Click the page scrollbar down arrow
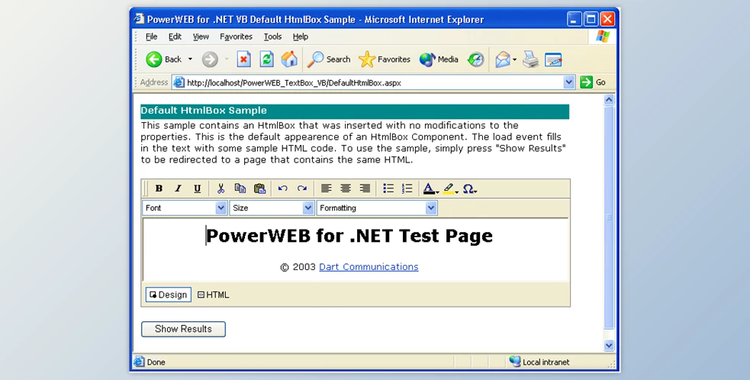This screenshot has width=750, height=380. (609, 346)
